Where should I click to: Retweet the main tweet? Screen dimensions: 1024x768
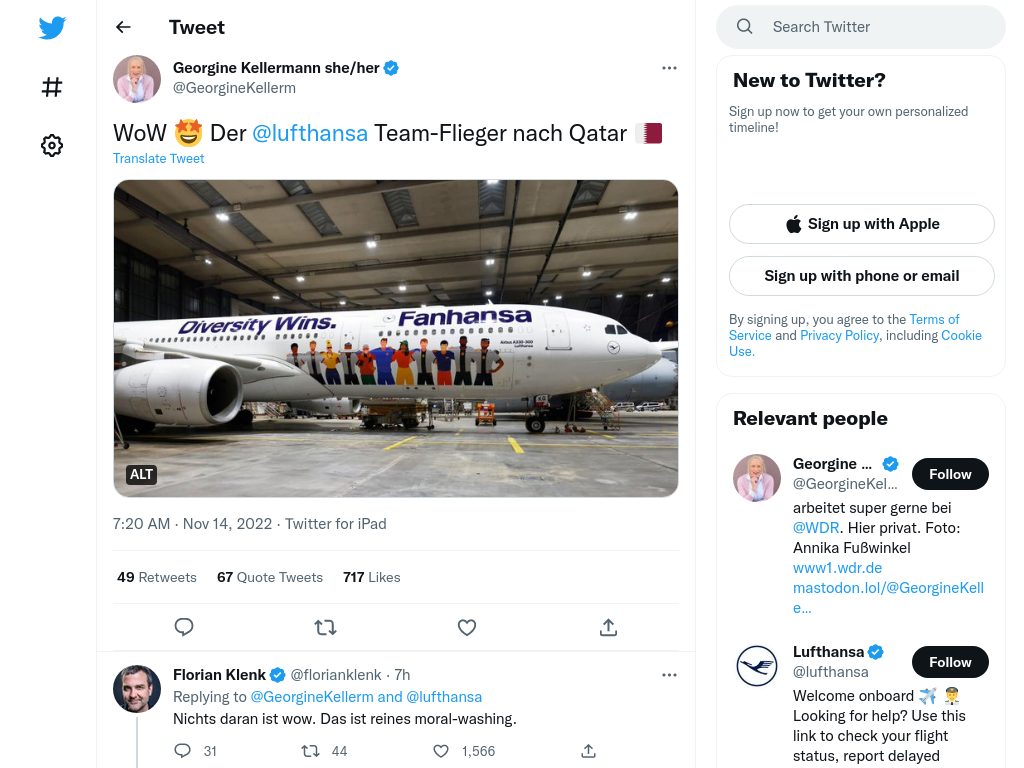(325, 628)
